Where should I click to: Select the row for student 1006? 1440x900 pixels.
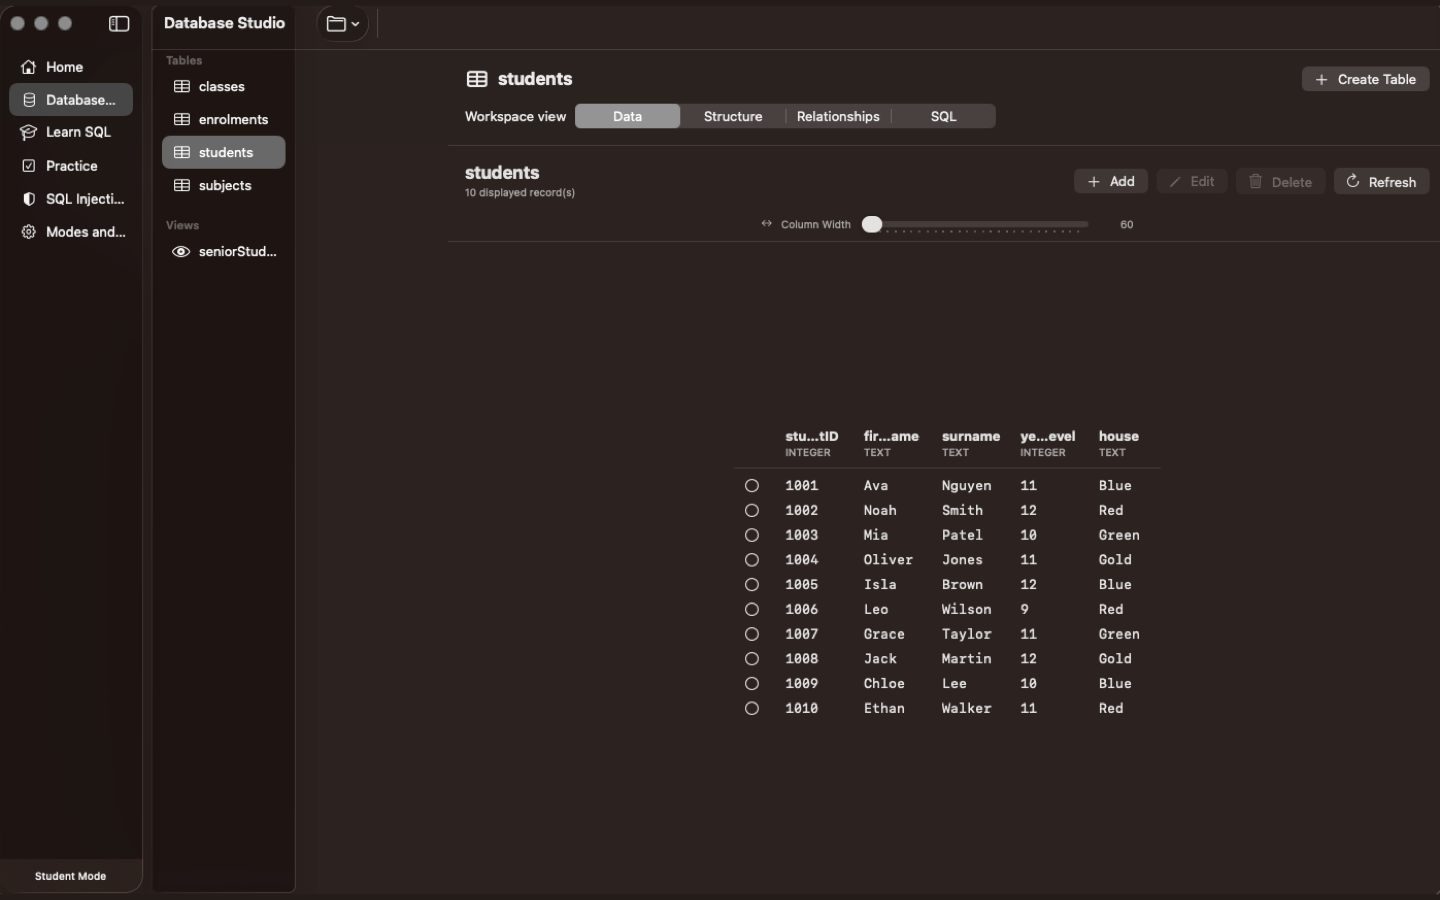point(752,610)
